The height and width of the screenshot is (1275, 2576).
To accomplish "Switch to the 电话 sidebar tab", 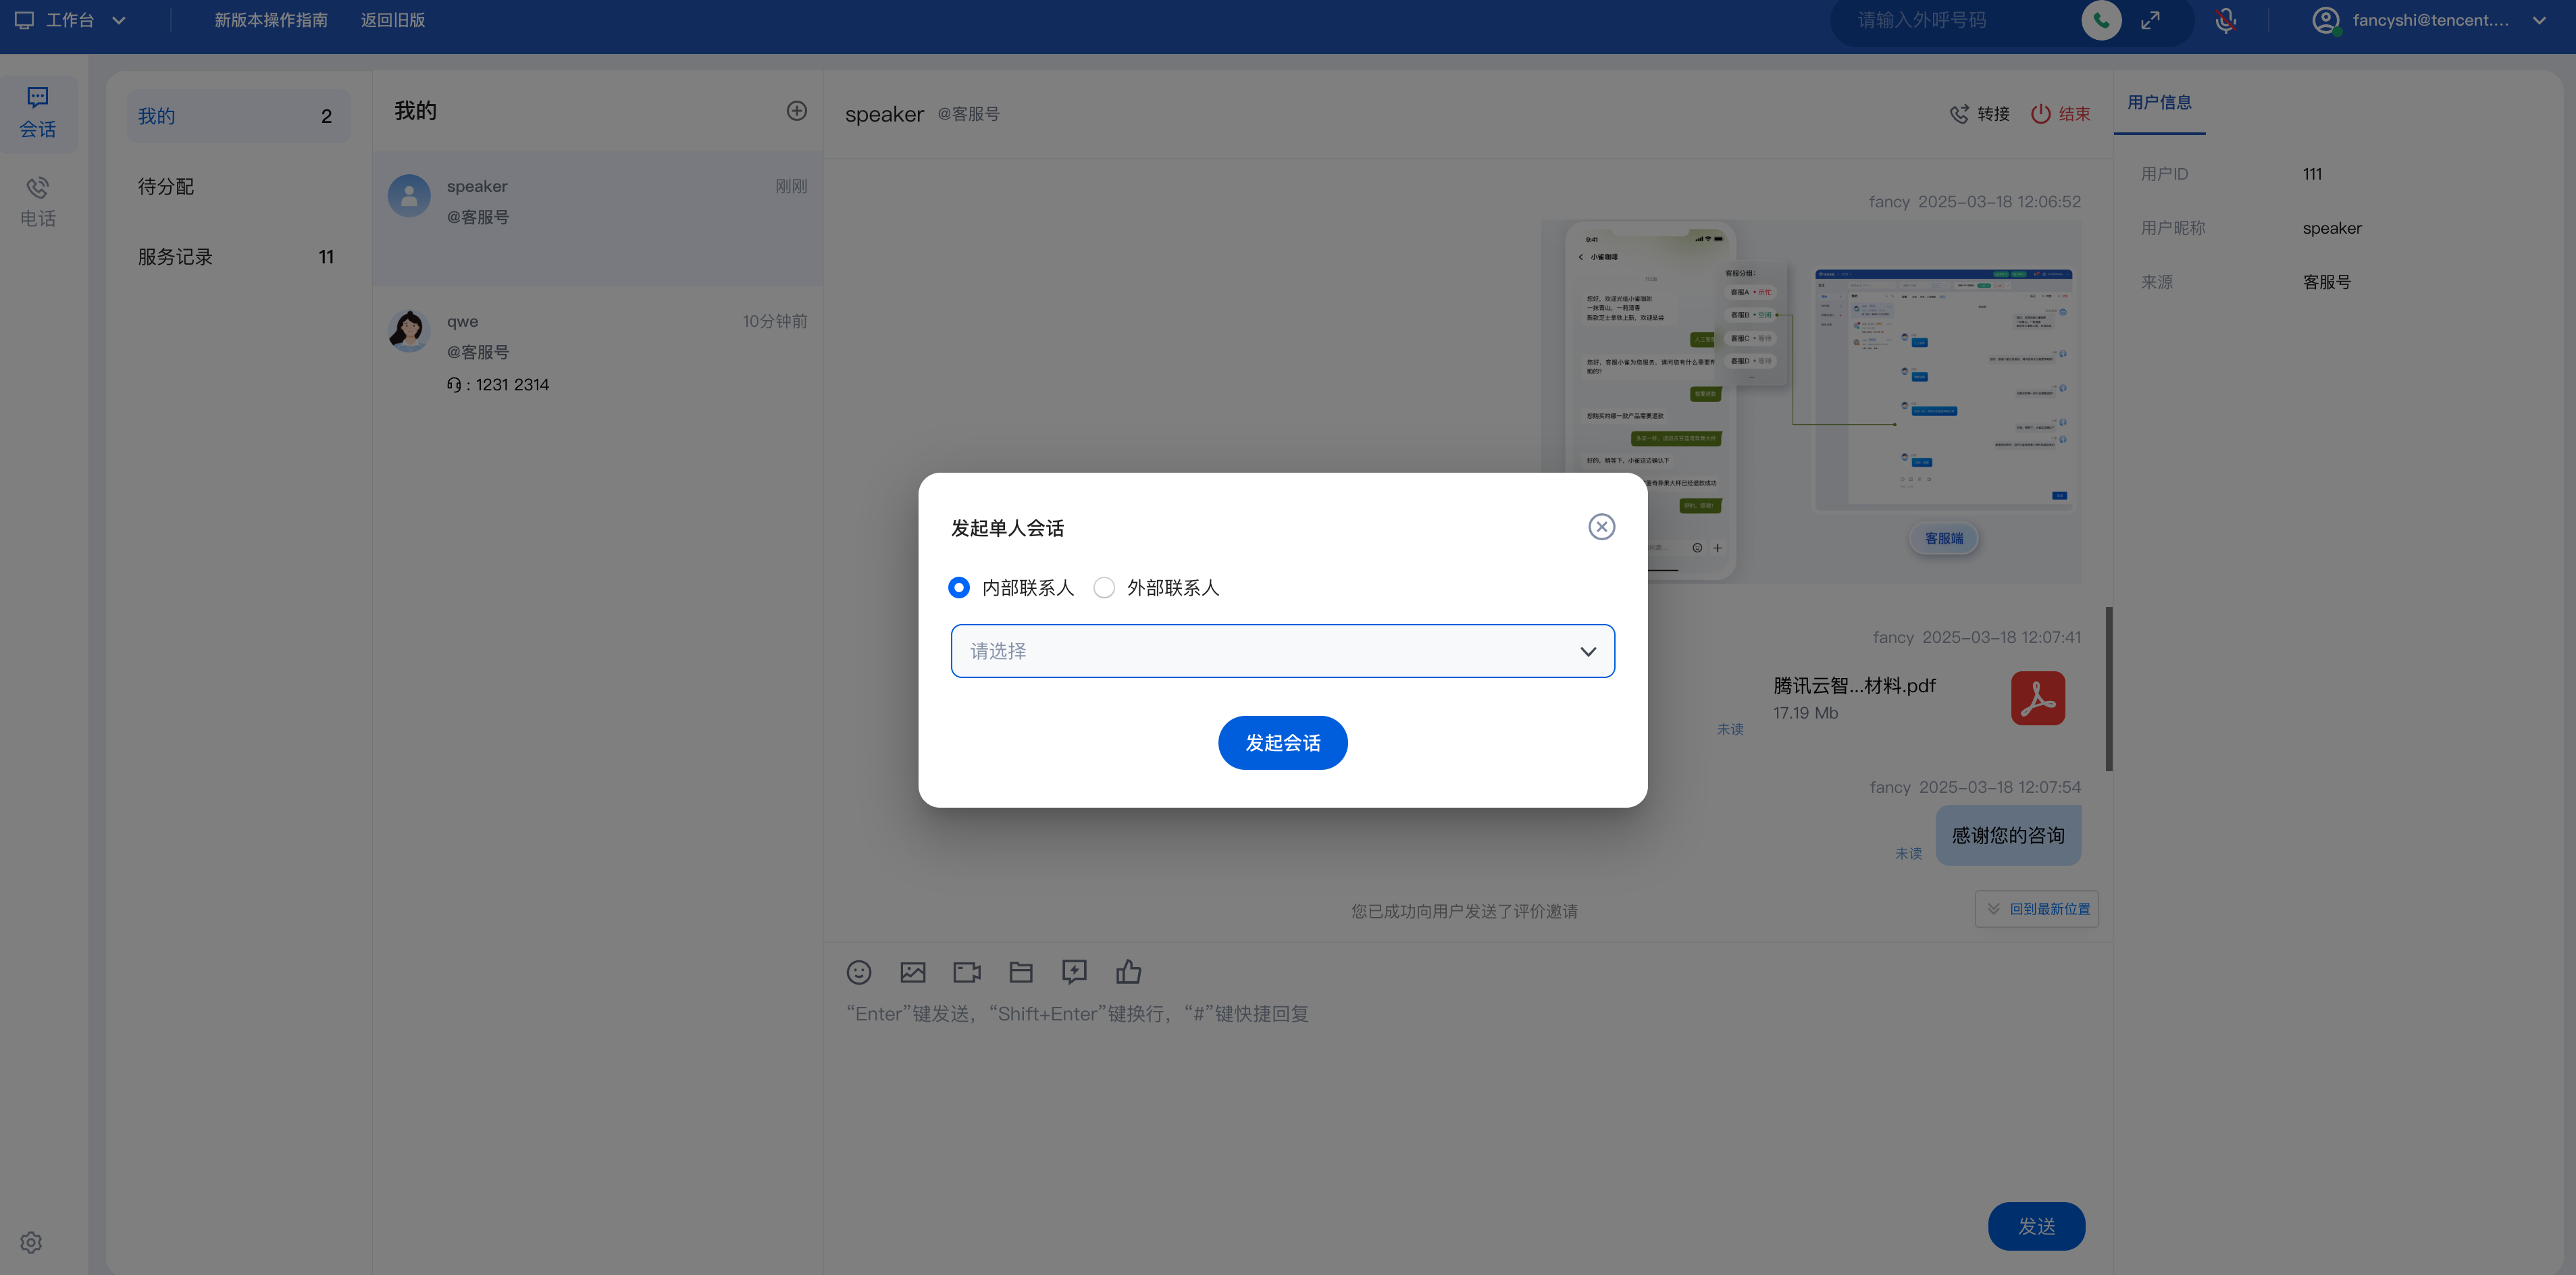I will pos(38,201).
